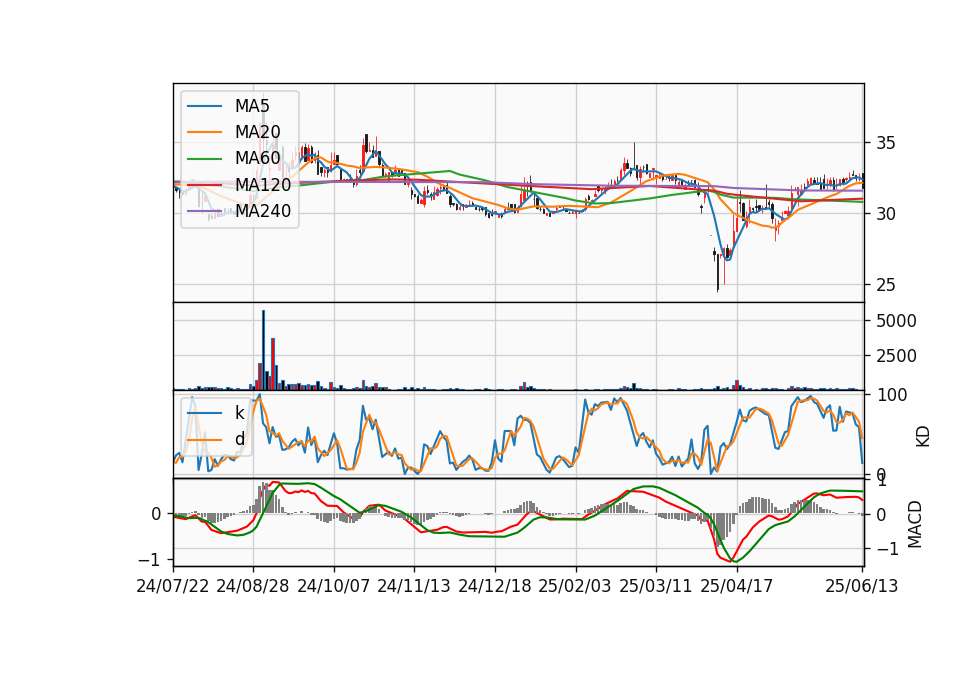The image size is (960, 690).
Task: Click the 'd' legend entry in KD panel
Action: (x=239, y=439)
